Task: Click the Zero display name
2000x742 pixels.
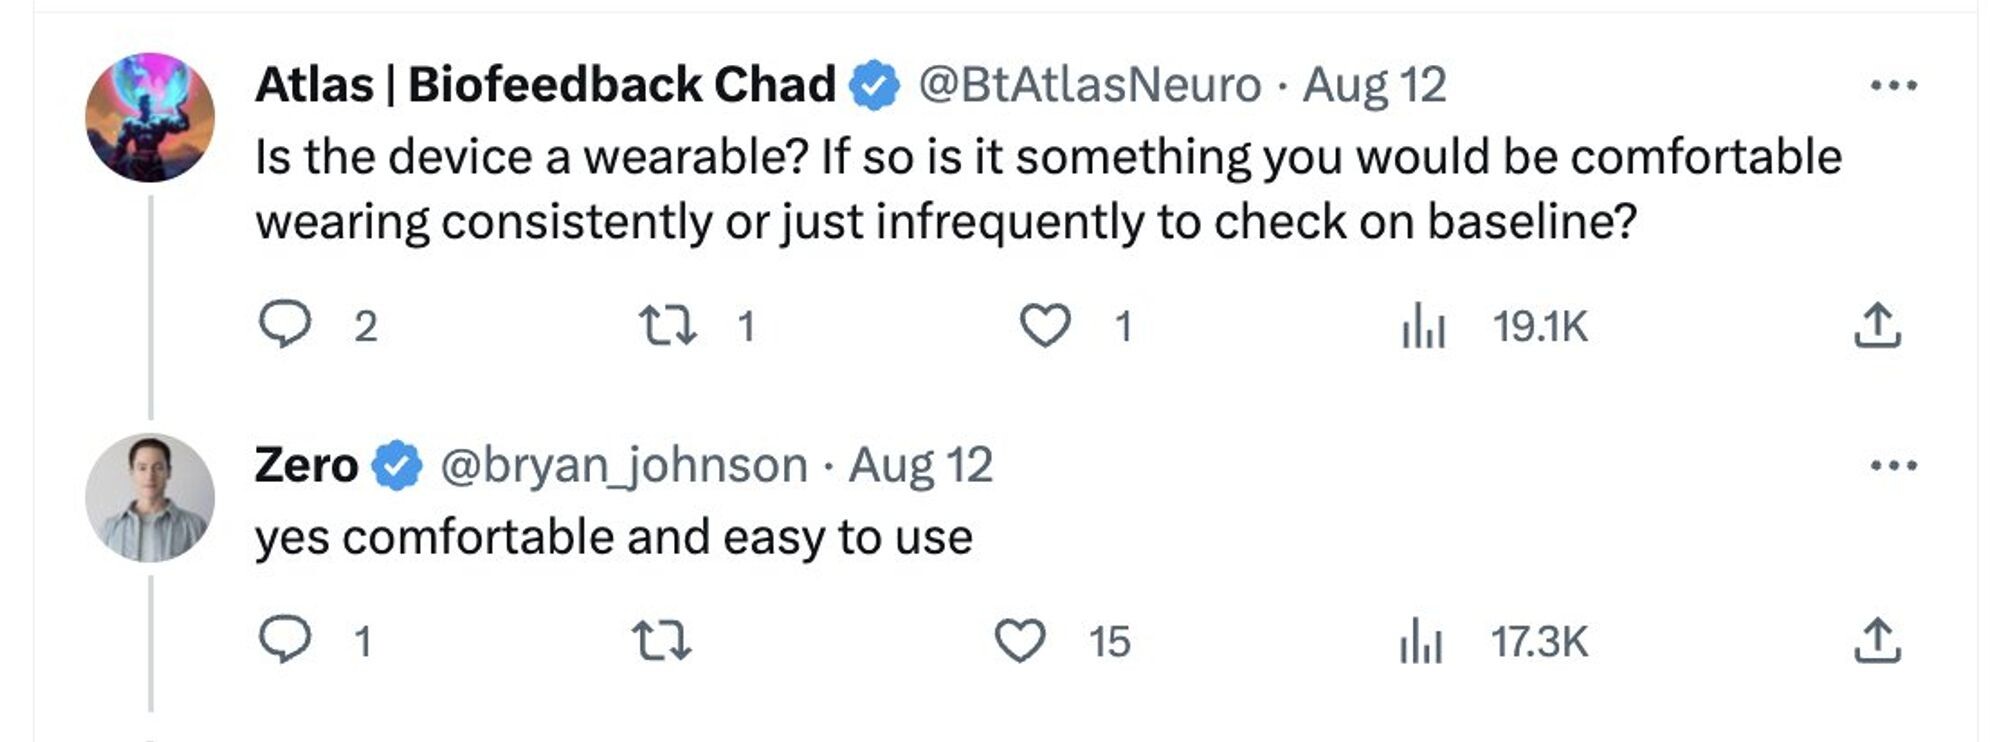Action: click(x=306, y=465)
